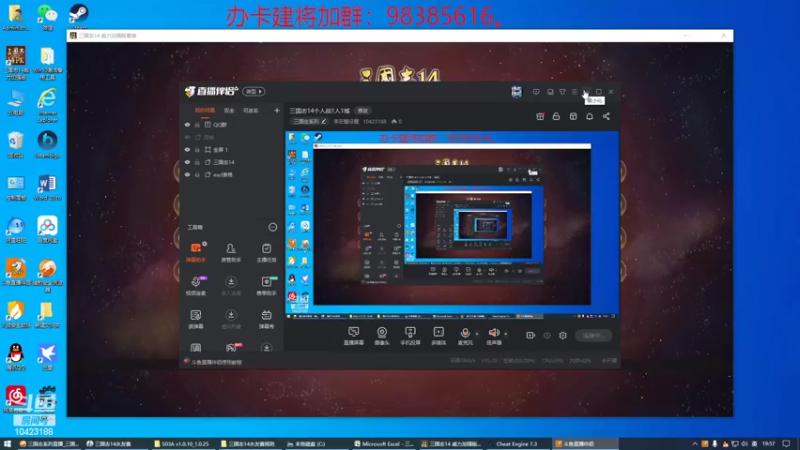800x450 pixels.
Task: Open the Word 2016 desktop shortcut
Action: [x=47, y=187]
